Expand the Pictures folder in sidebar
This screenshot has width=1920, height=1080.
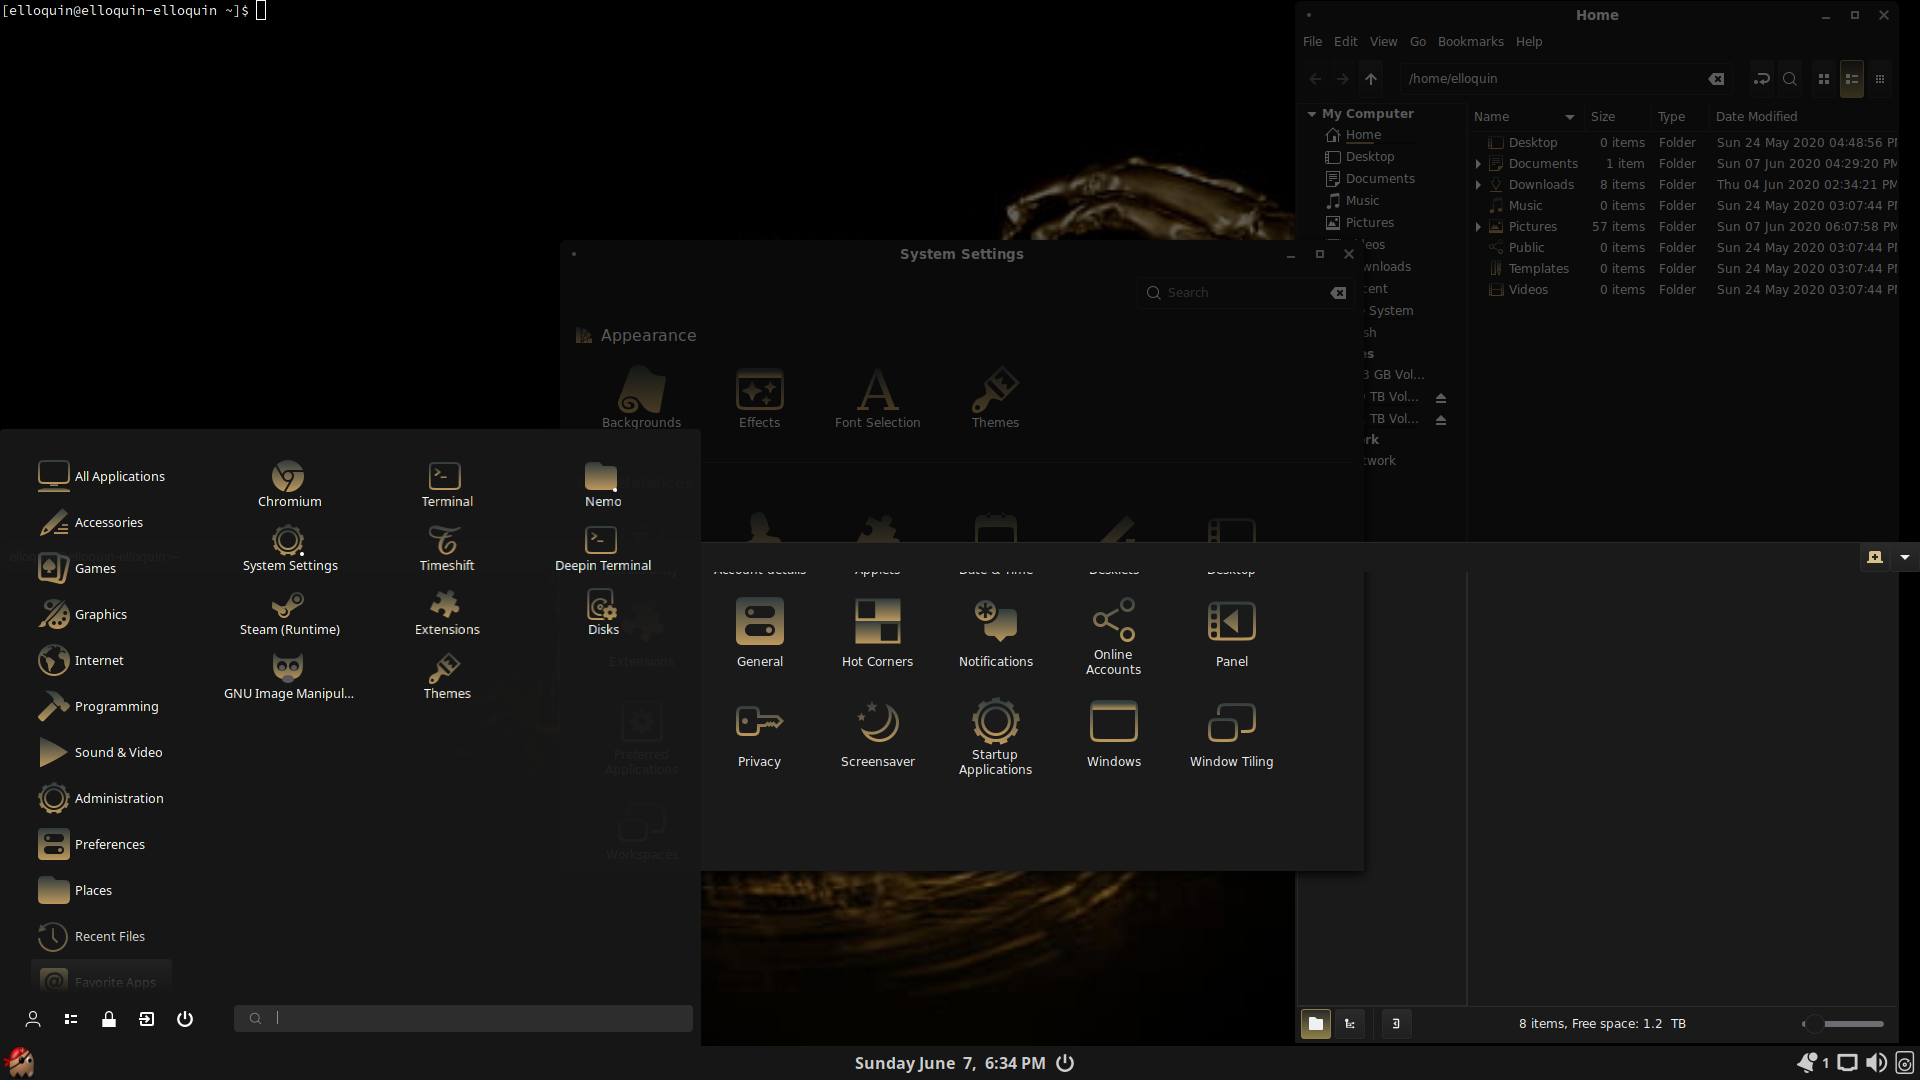(x=1478, y=227)
